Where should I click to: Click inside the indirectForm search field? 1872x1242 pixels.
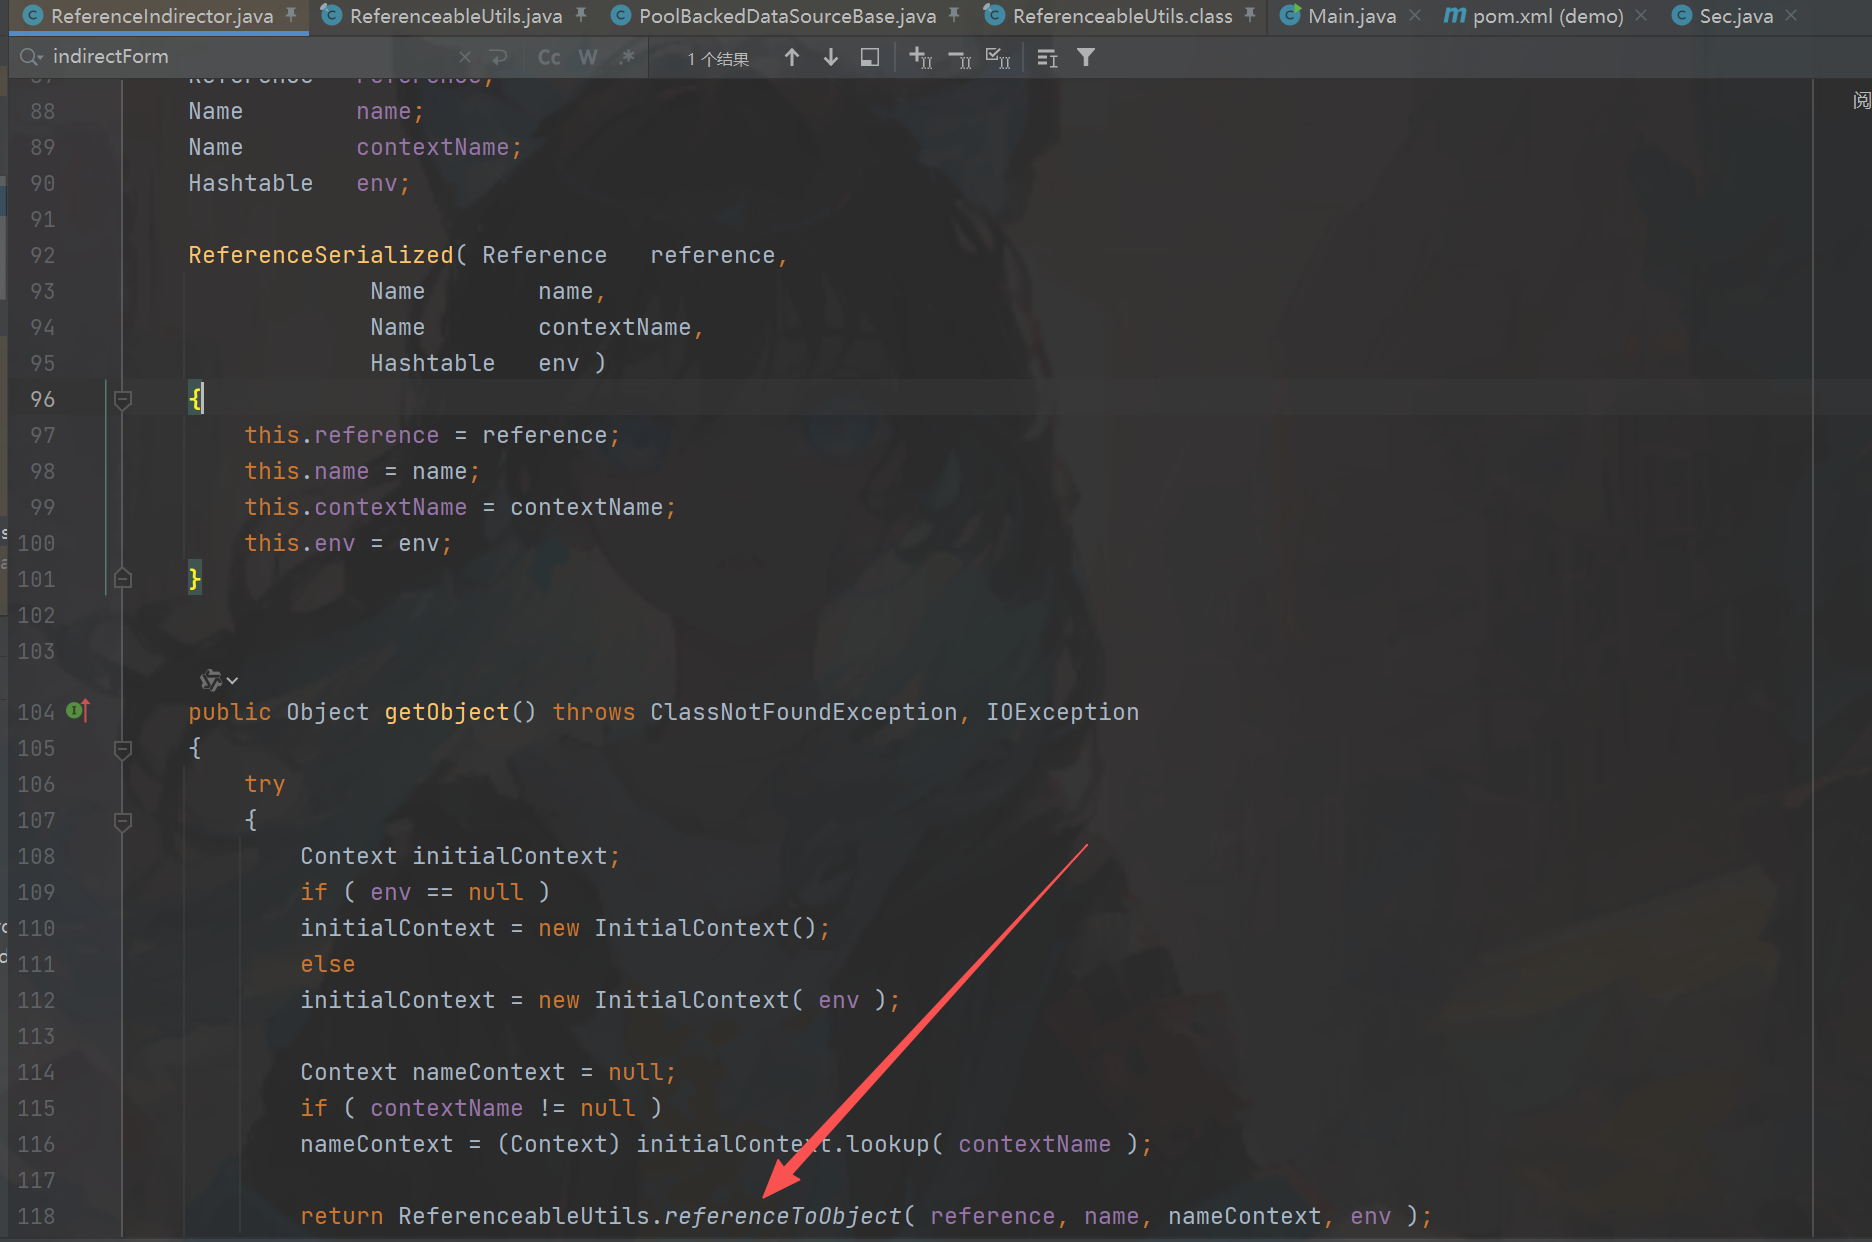tap(250, 57)
